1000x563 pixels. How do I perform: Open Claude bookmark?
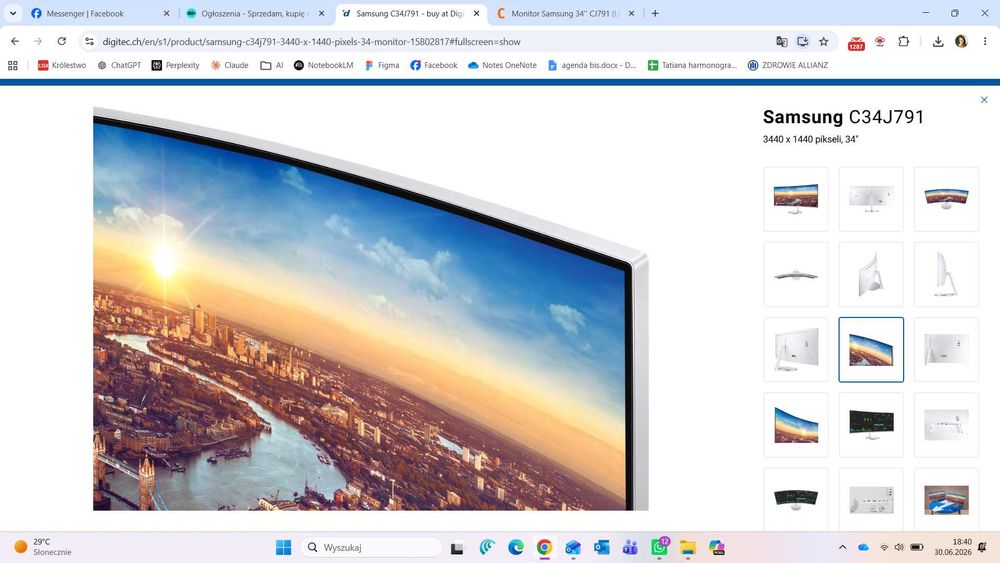230,65
